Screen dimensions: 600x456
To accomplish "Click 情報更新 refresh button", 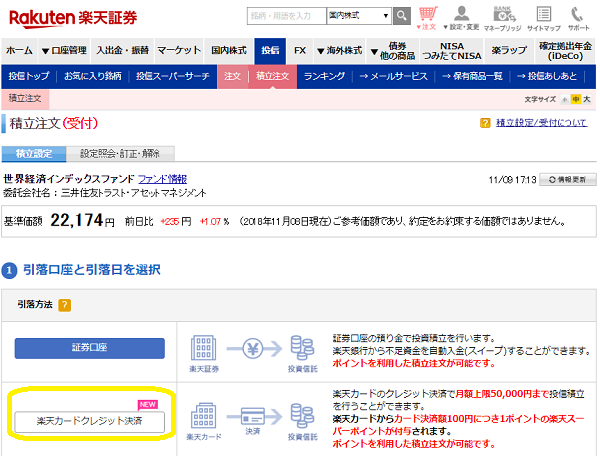I will click(x=567, y=179).
